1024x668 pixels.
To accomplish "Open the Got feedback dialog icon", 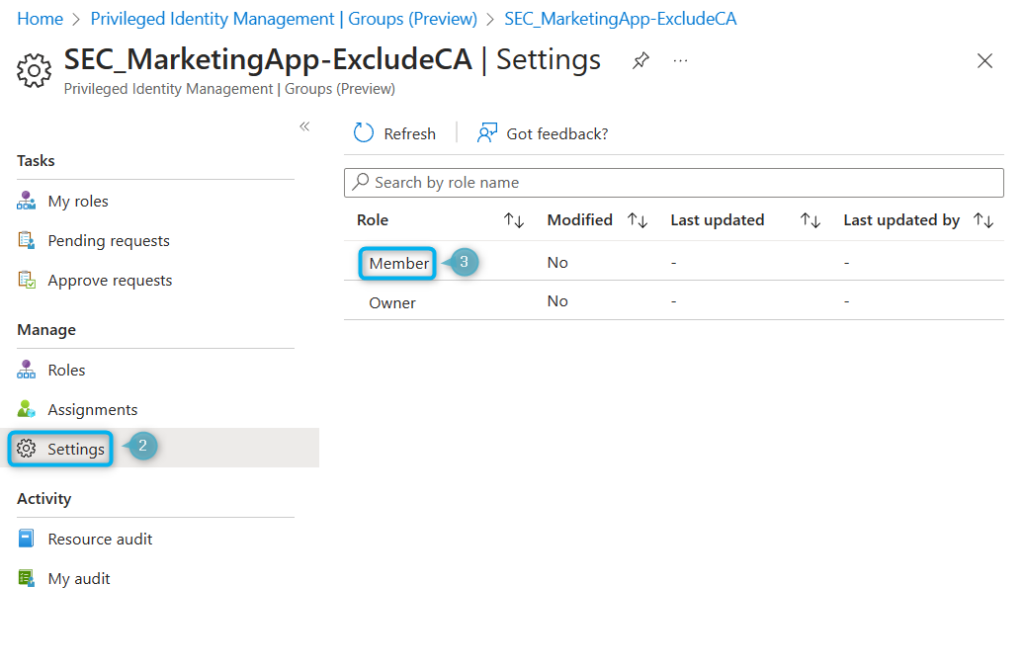I will (x=486, y=132).
